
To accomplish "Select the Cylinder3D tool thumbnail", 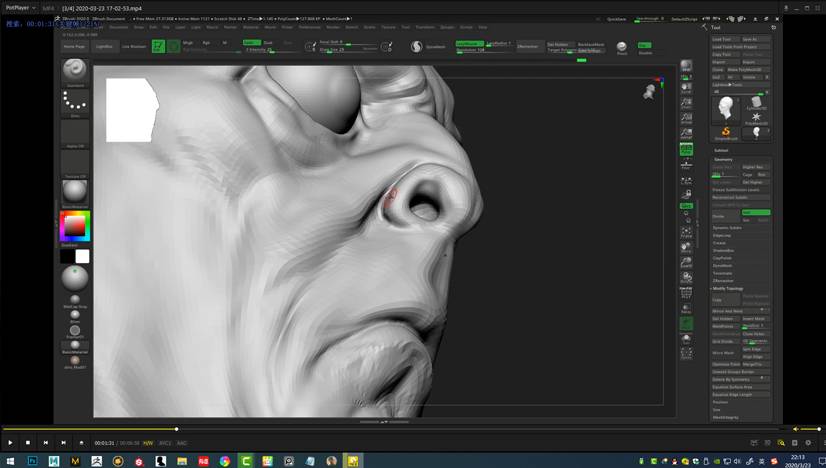I will tap(756, 103).
